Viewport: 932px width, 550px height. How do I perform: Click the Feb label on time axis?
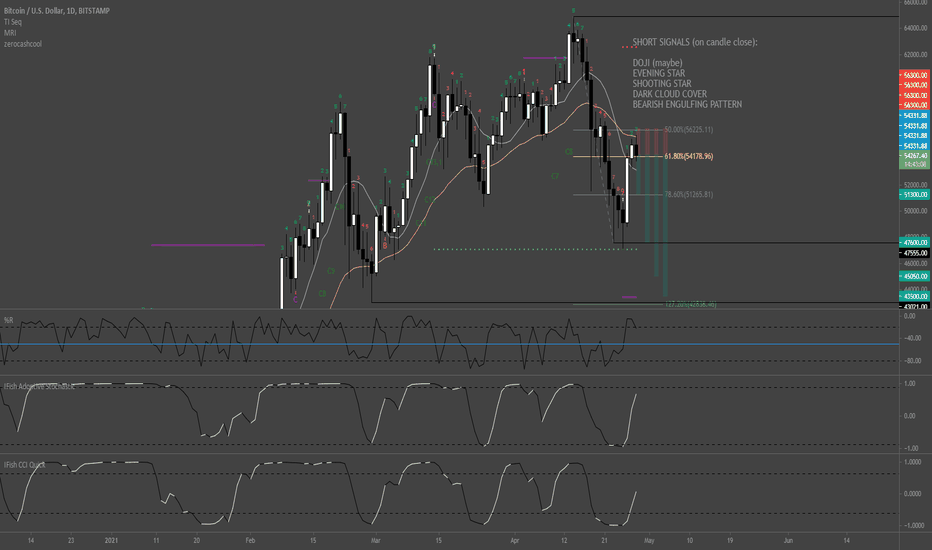[250, 540]
